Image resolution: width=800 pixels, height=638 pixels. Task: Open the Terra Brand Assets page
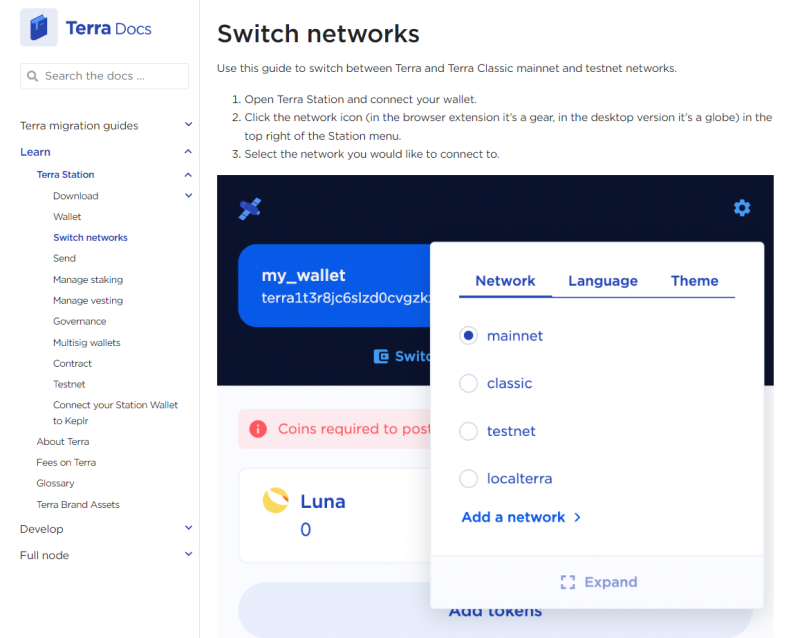[x=78, y=505]
